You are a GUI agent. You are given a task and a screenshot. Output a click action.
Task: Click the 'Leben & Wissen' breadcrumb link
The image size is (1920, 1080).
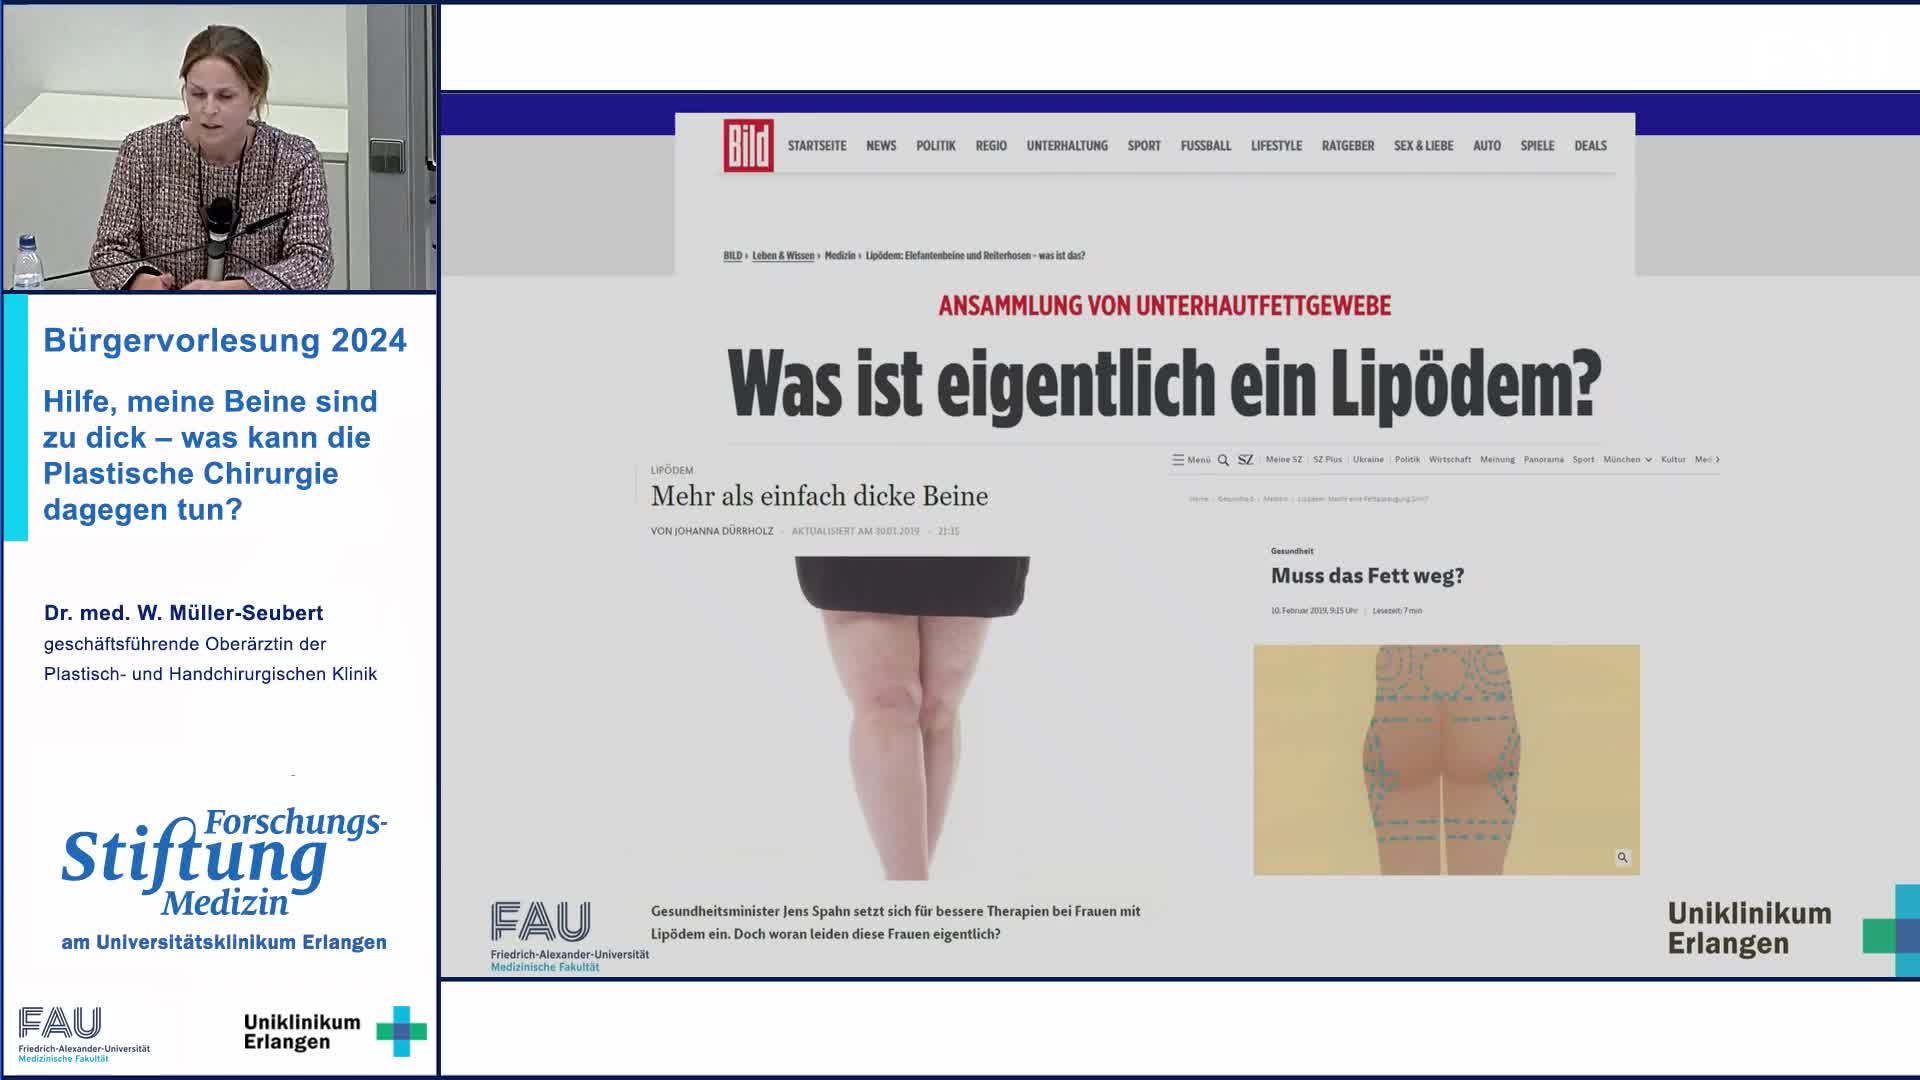point(783,255)
